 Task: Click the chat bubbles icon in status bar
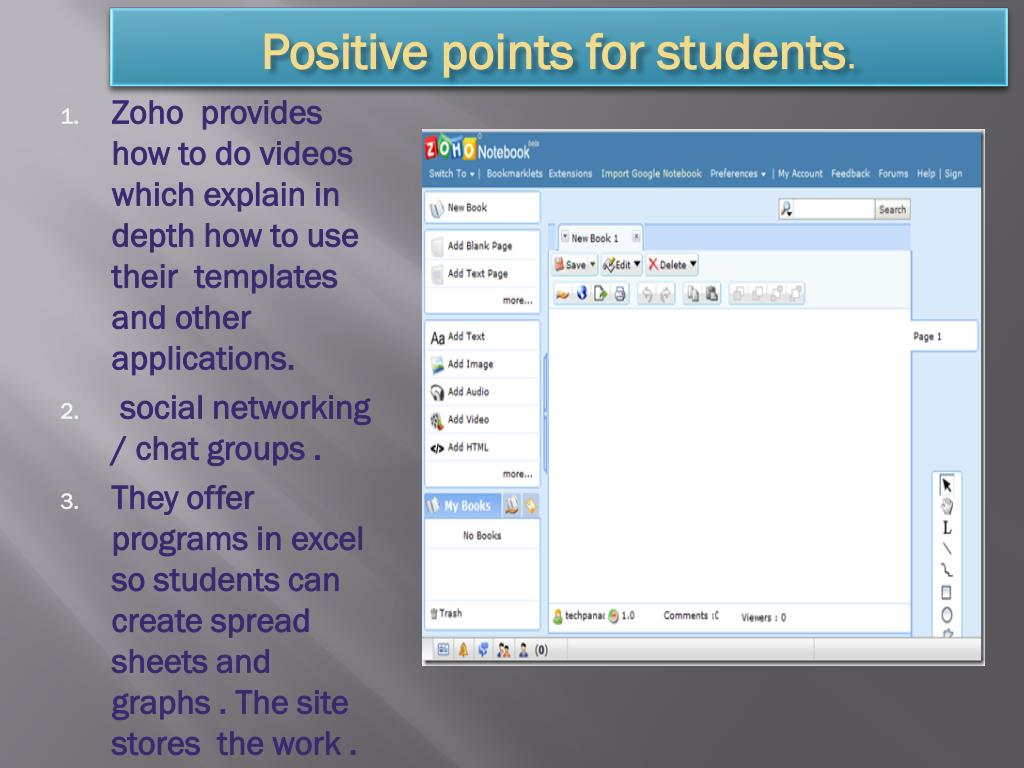(x=483, y=650)
